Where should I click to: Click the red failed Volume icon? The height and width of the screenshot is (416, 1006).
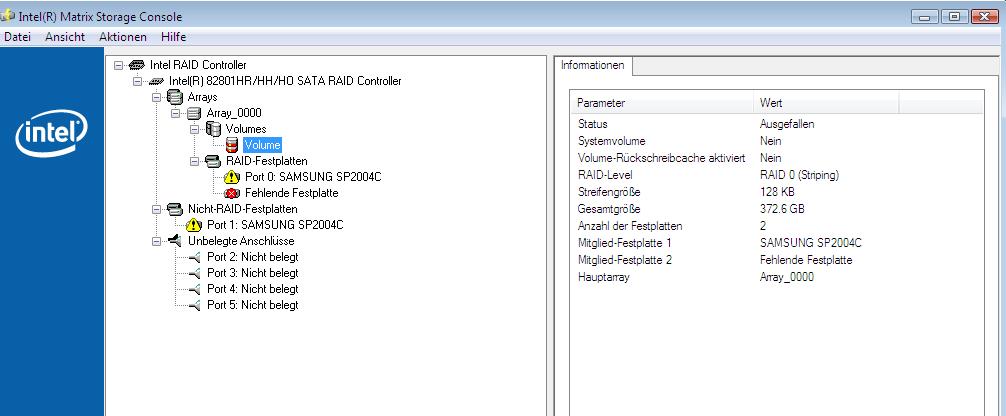point(232,145)
